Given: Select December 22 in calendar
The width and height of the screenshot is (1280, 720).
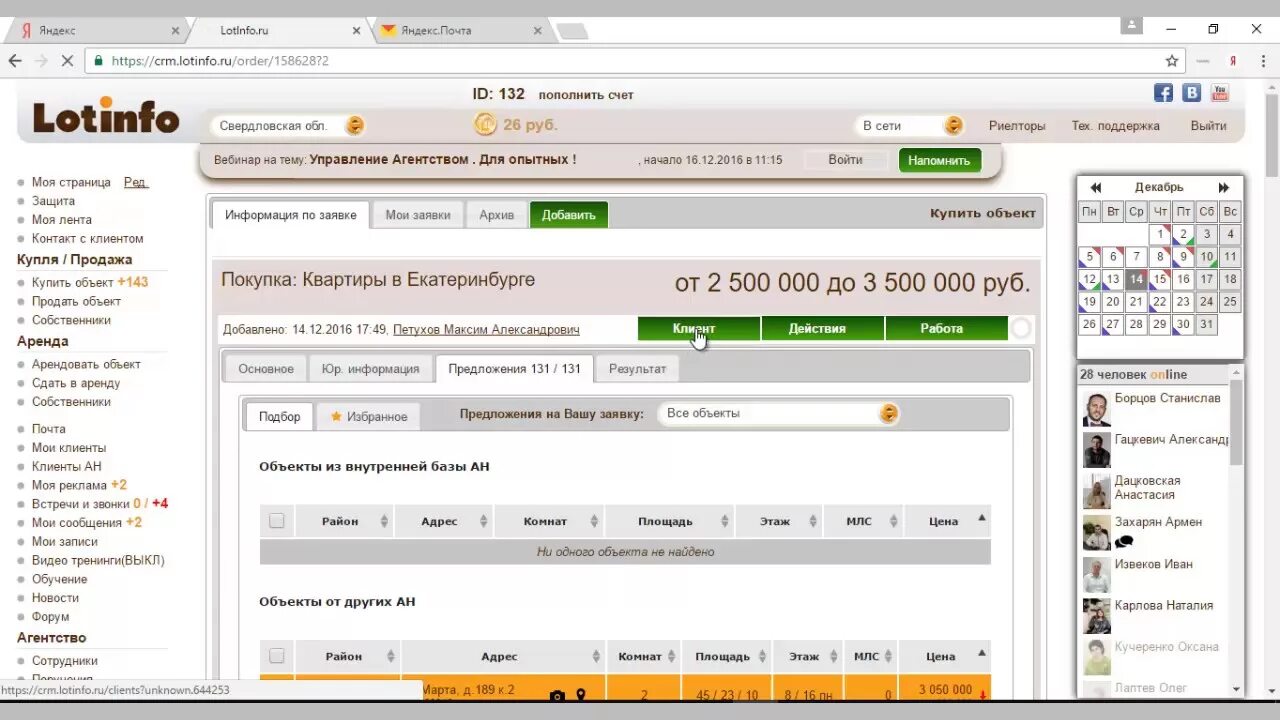Looking at the screenshot, I should pos(1159,302).
